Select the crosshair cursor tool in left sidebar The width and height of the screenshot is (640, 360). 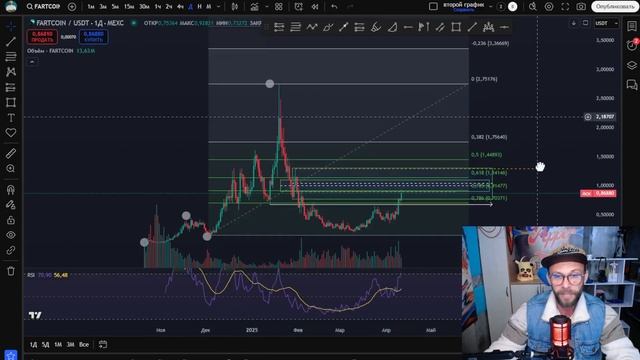click(x=11, y=26)
